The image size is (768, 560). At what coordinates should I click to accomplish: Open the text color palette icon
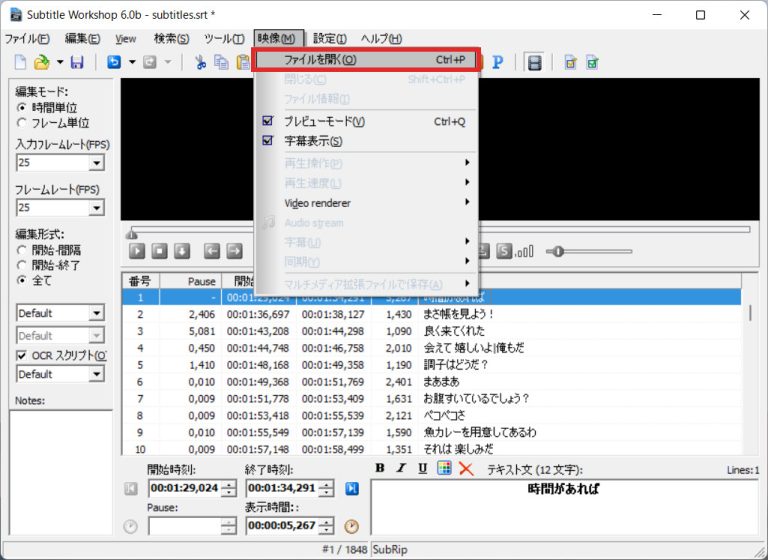point(444,468)
